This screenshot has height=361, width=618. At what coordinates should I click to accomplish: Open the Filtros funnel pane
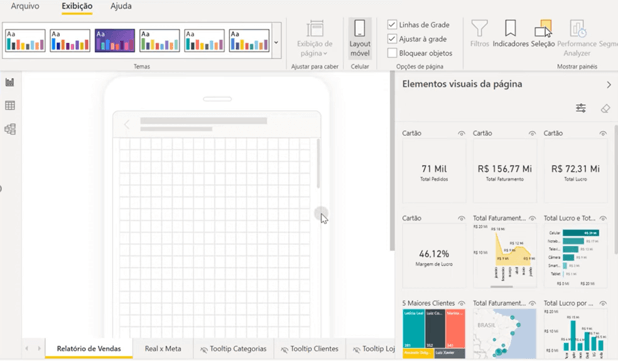479,34
